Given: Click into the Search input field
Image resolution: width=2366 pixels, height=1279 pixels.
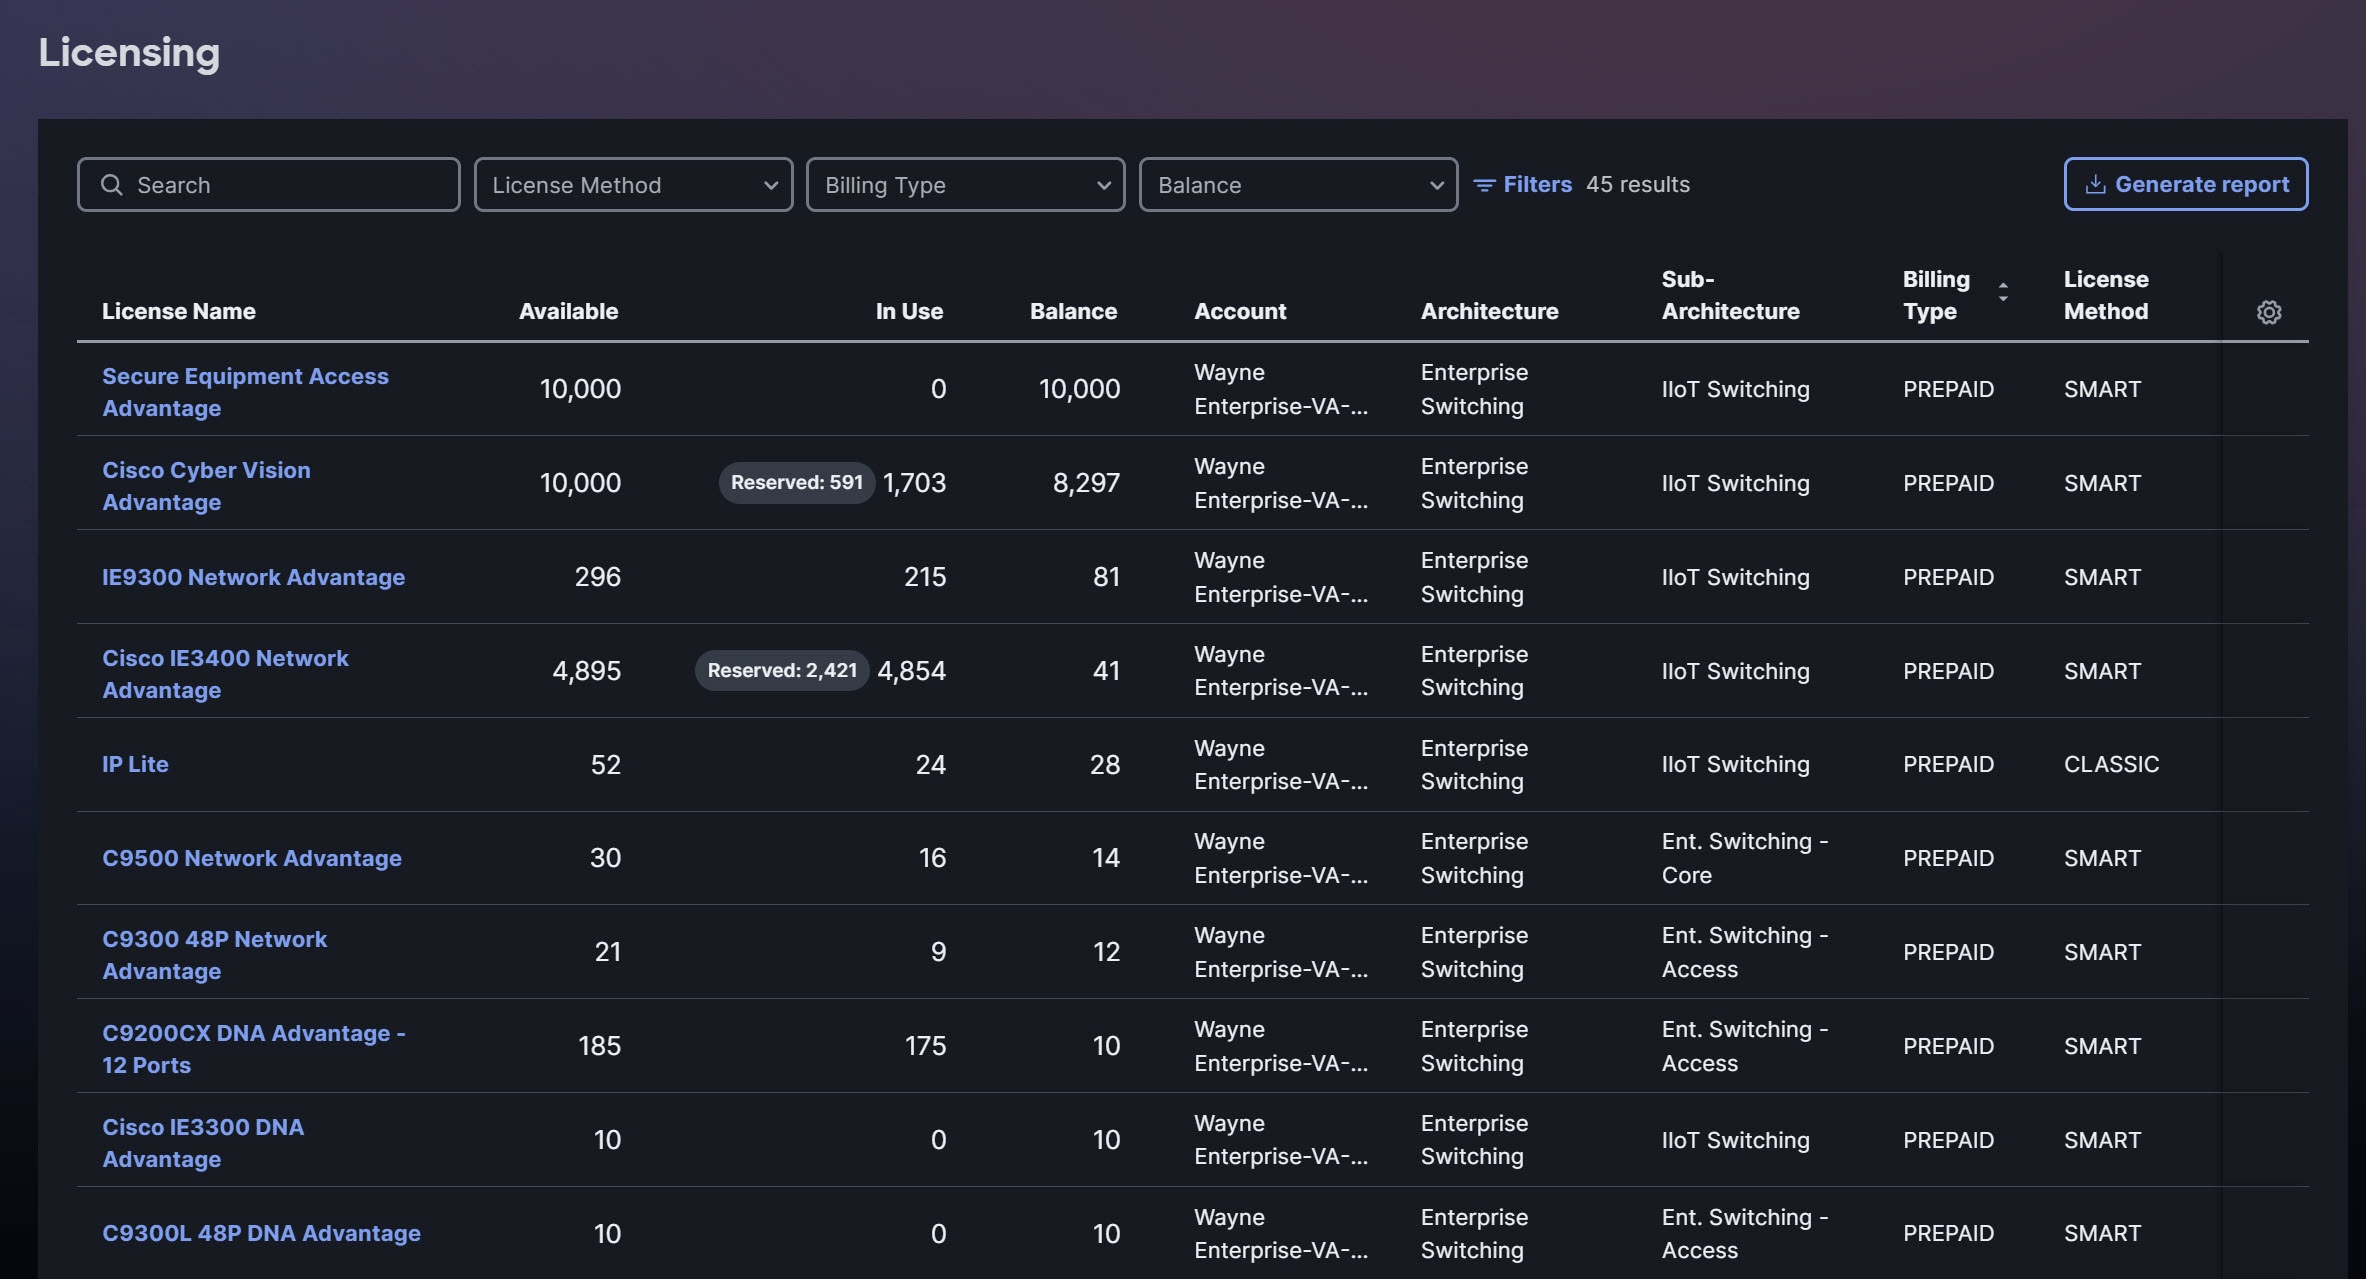Looking at the screenshot, I should point(268,185).
